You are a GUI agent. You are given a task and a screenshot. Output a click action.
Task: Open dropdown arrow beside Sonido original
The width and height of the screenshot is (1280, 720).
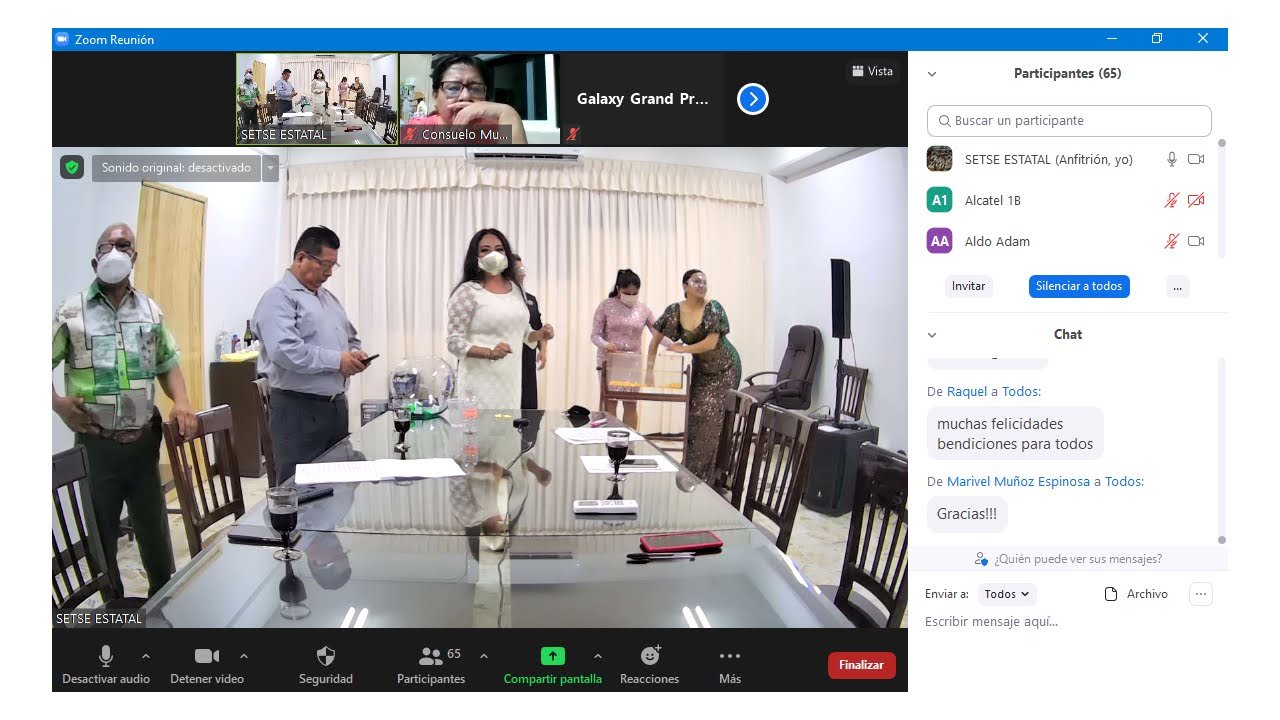270,168
